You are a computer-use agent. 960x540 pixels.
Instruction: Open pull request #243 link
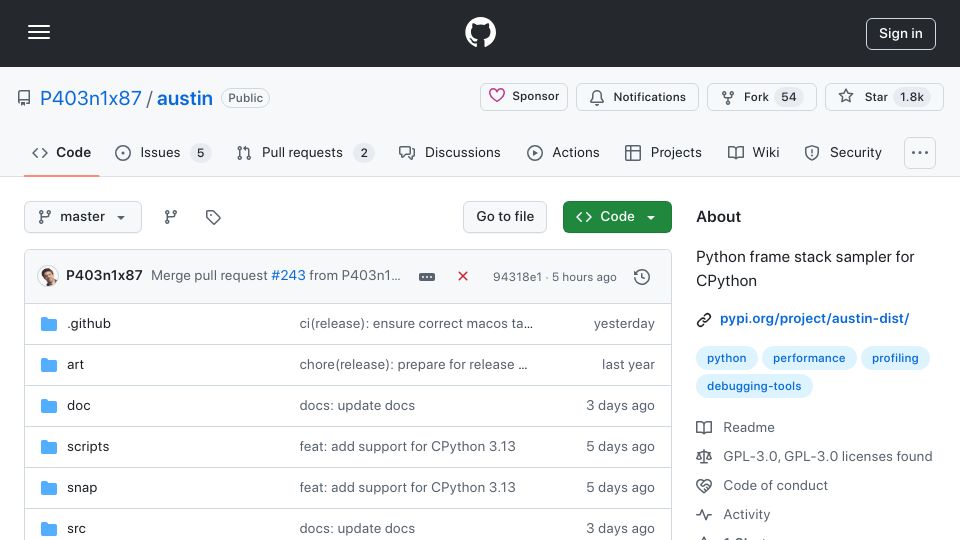click(x=288, y=276)
